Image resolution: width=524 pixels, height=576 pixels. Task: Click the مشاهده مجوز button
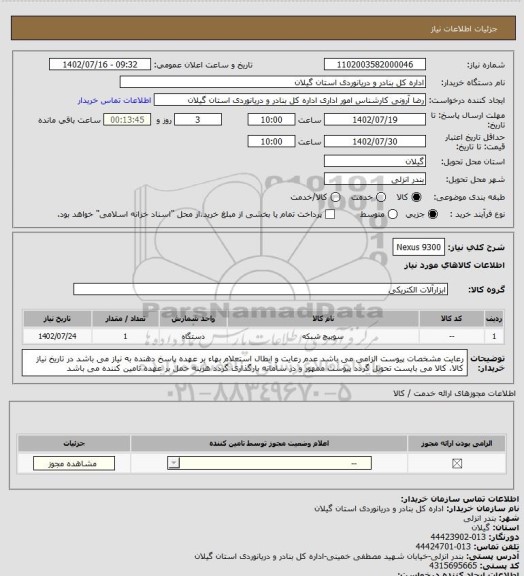pyautogui.click(x=73, y=463)
